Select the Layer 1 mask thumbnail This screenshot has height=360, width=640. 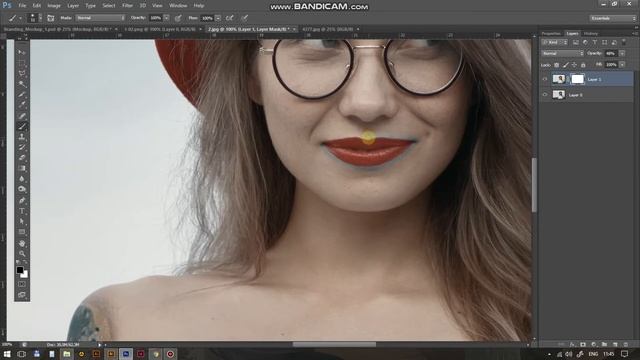[x=577, y=79]
